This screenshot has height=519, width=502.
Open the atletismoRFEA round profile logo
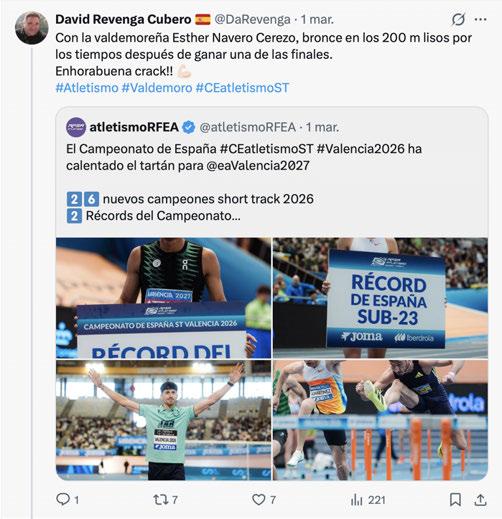[x=76, y=127]
